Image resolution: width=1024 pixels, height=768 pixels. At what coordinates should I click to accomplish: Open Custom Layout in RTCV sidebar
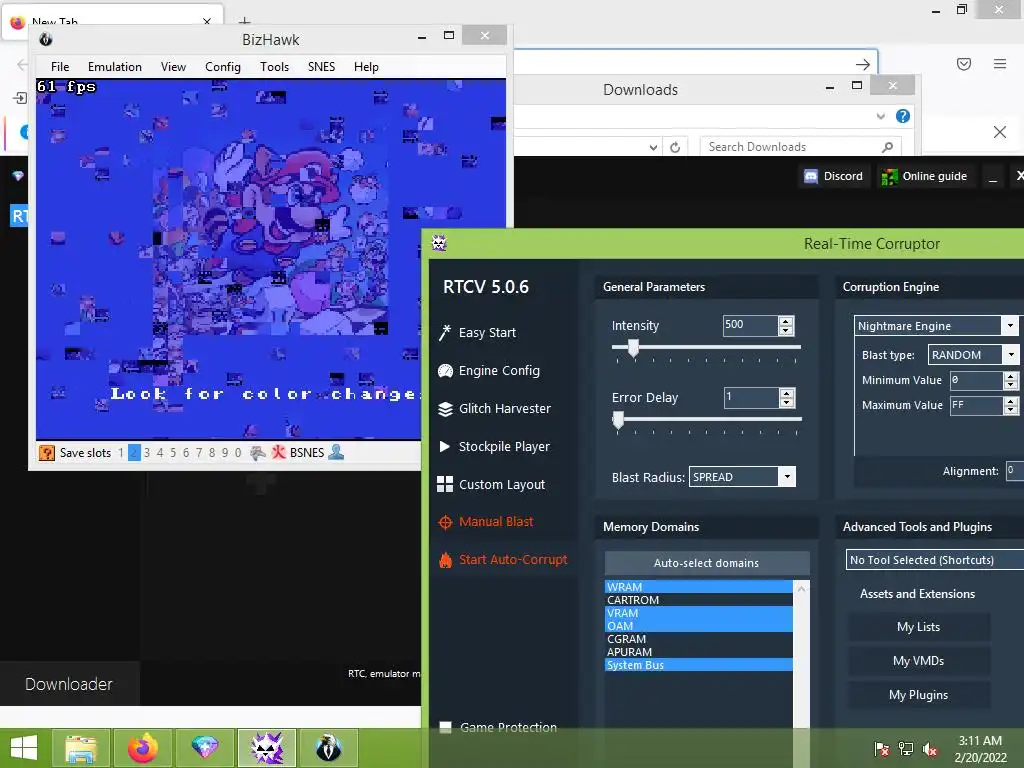coord(491,485)
